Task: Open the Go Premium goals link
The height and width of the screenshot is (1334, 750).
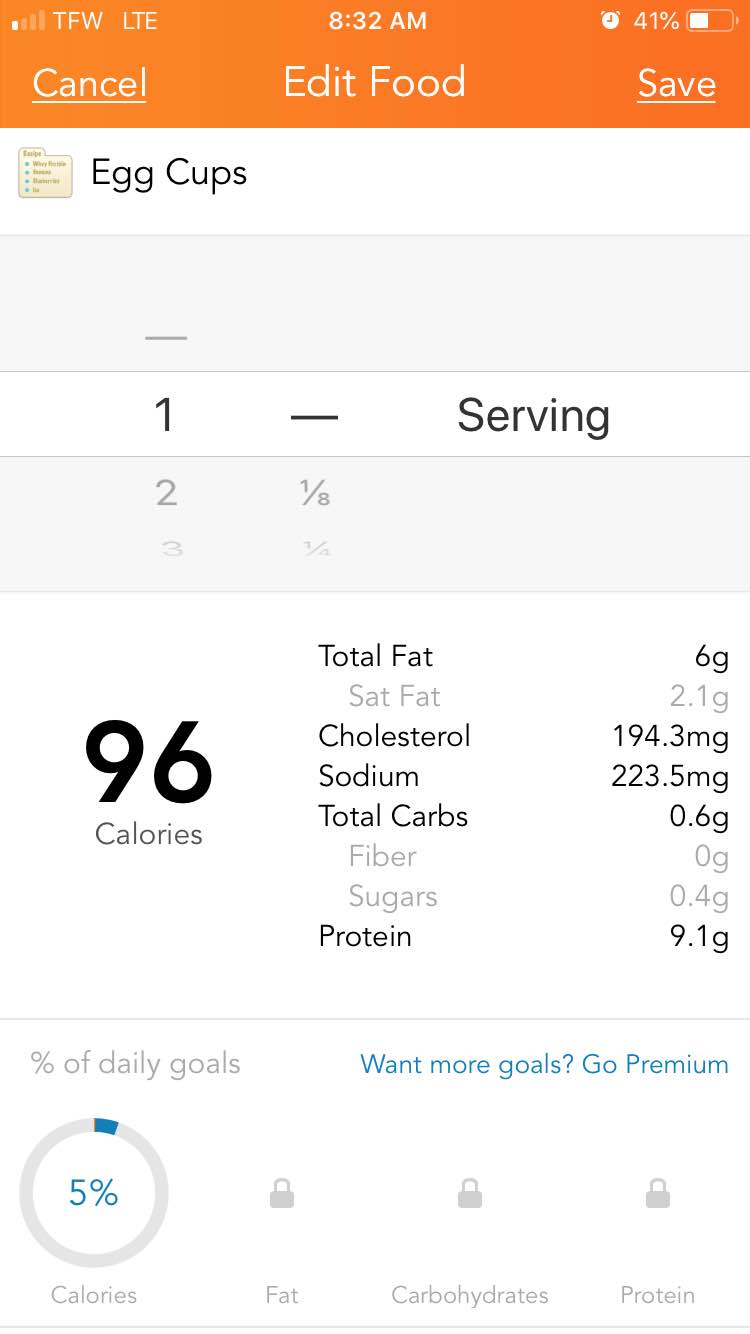Action: (544, 1064)
